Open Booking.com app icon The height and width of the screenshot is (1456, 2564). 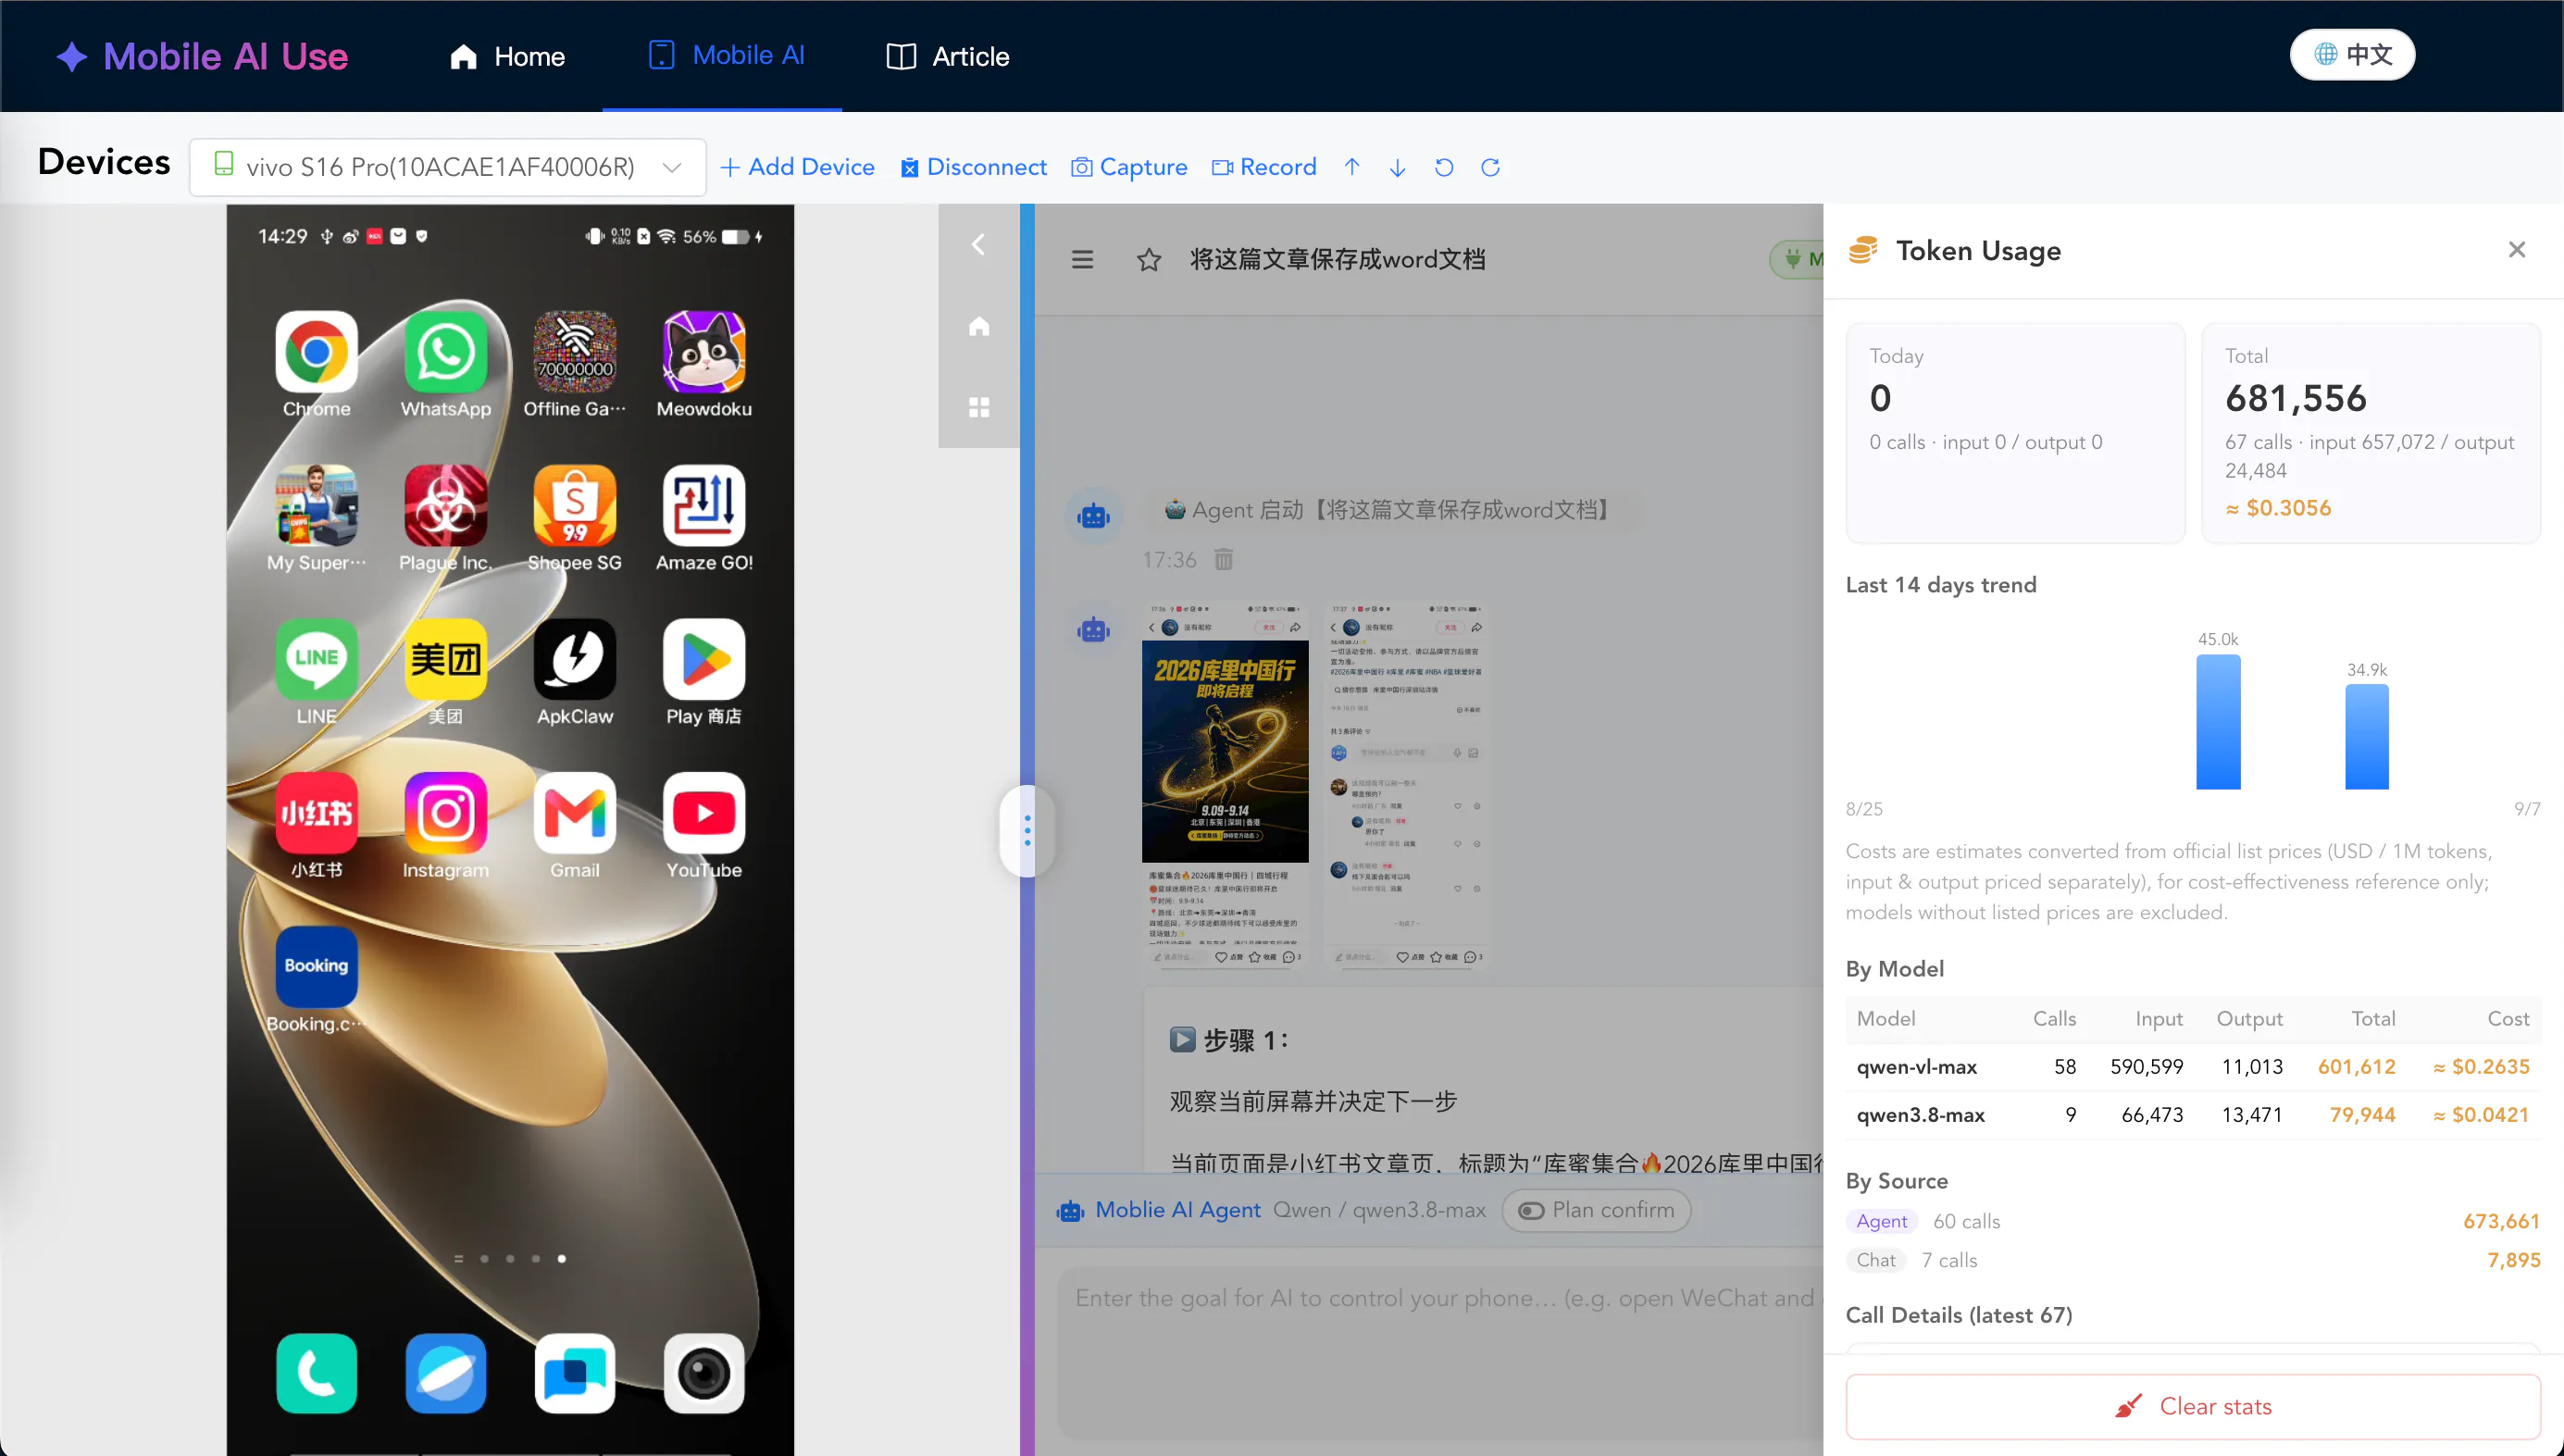316,967
